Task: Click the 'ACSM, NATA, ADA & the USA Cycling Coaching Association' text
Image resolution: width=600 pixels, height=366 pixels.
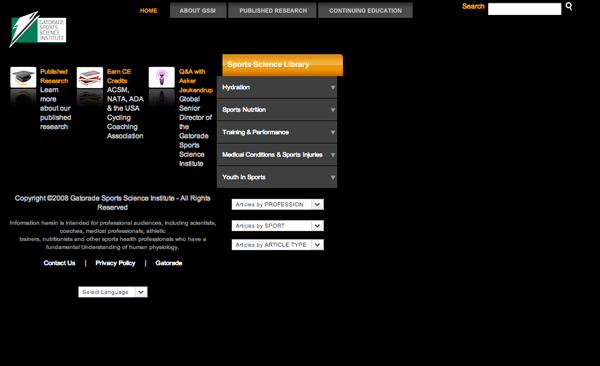Action: click(125, 113)
